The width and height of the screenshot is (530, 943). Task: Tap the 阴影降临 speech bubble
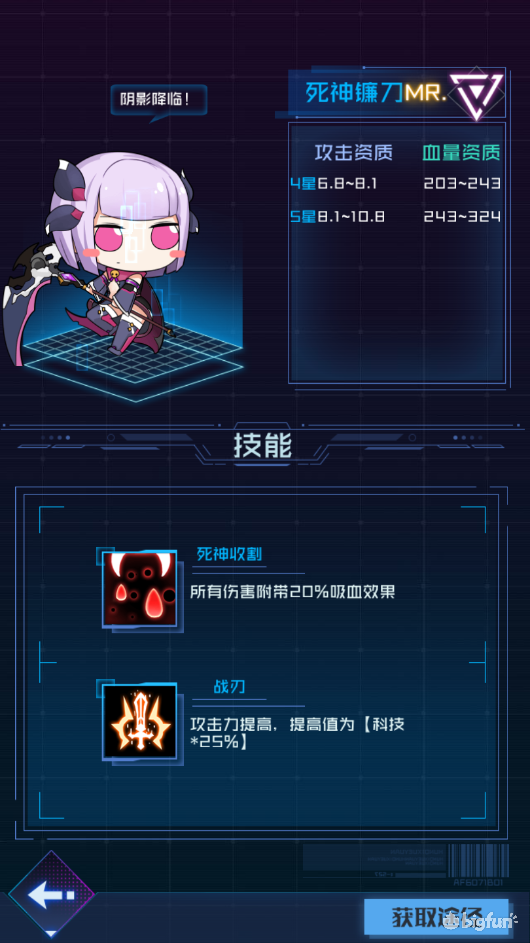(x=159, y=100)
